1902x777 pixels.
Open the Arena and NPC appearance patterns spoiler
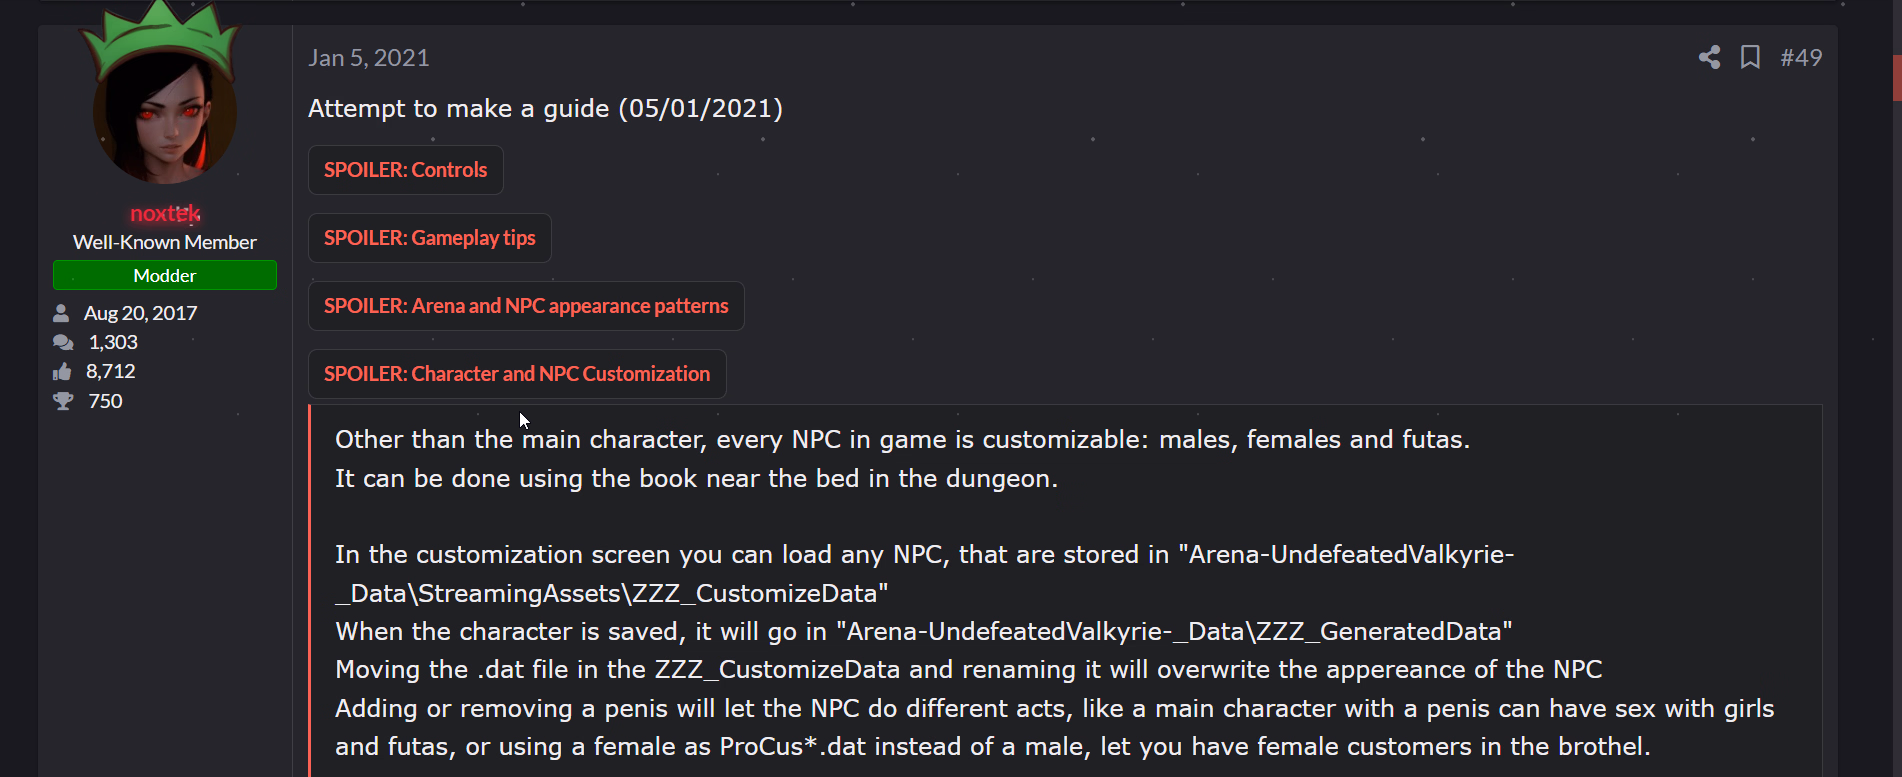[526, 306]
